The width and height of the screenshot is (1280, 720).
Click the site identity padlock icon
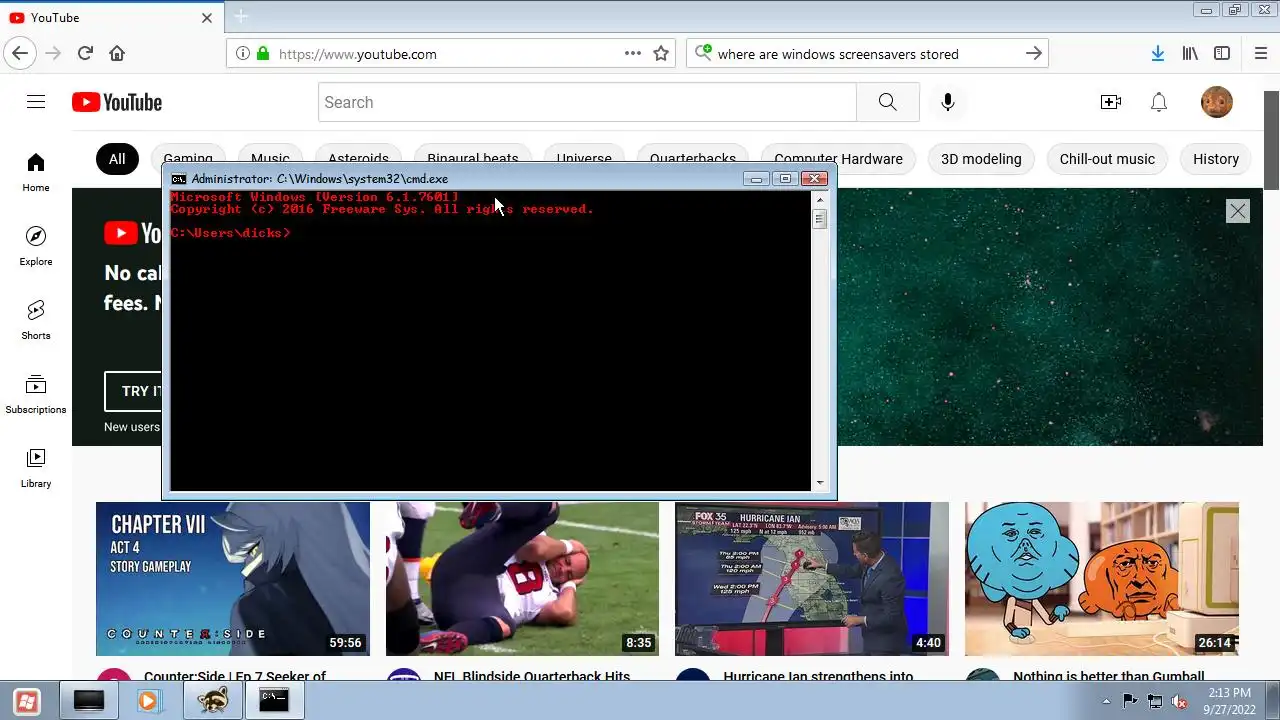pos(263,54)
